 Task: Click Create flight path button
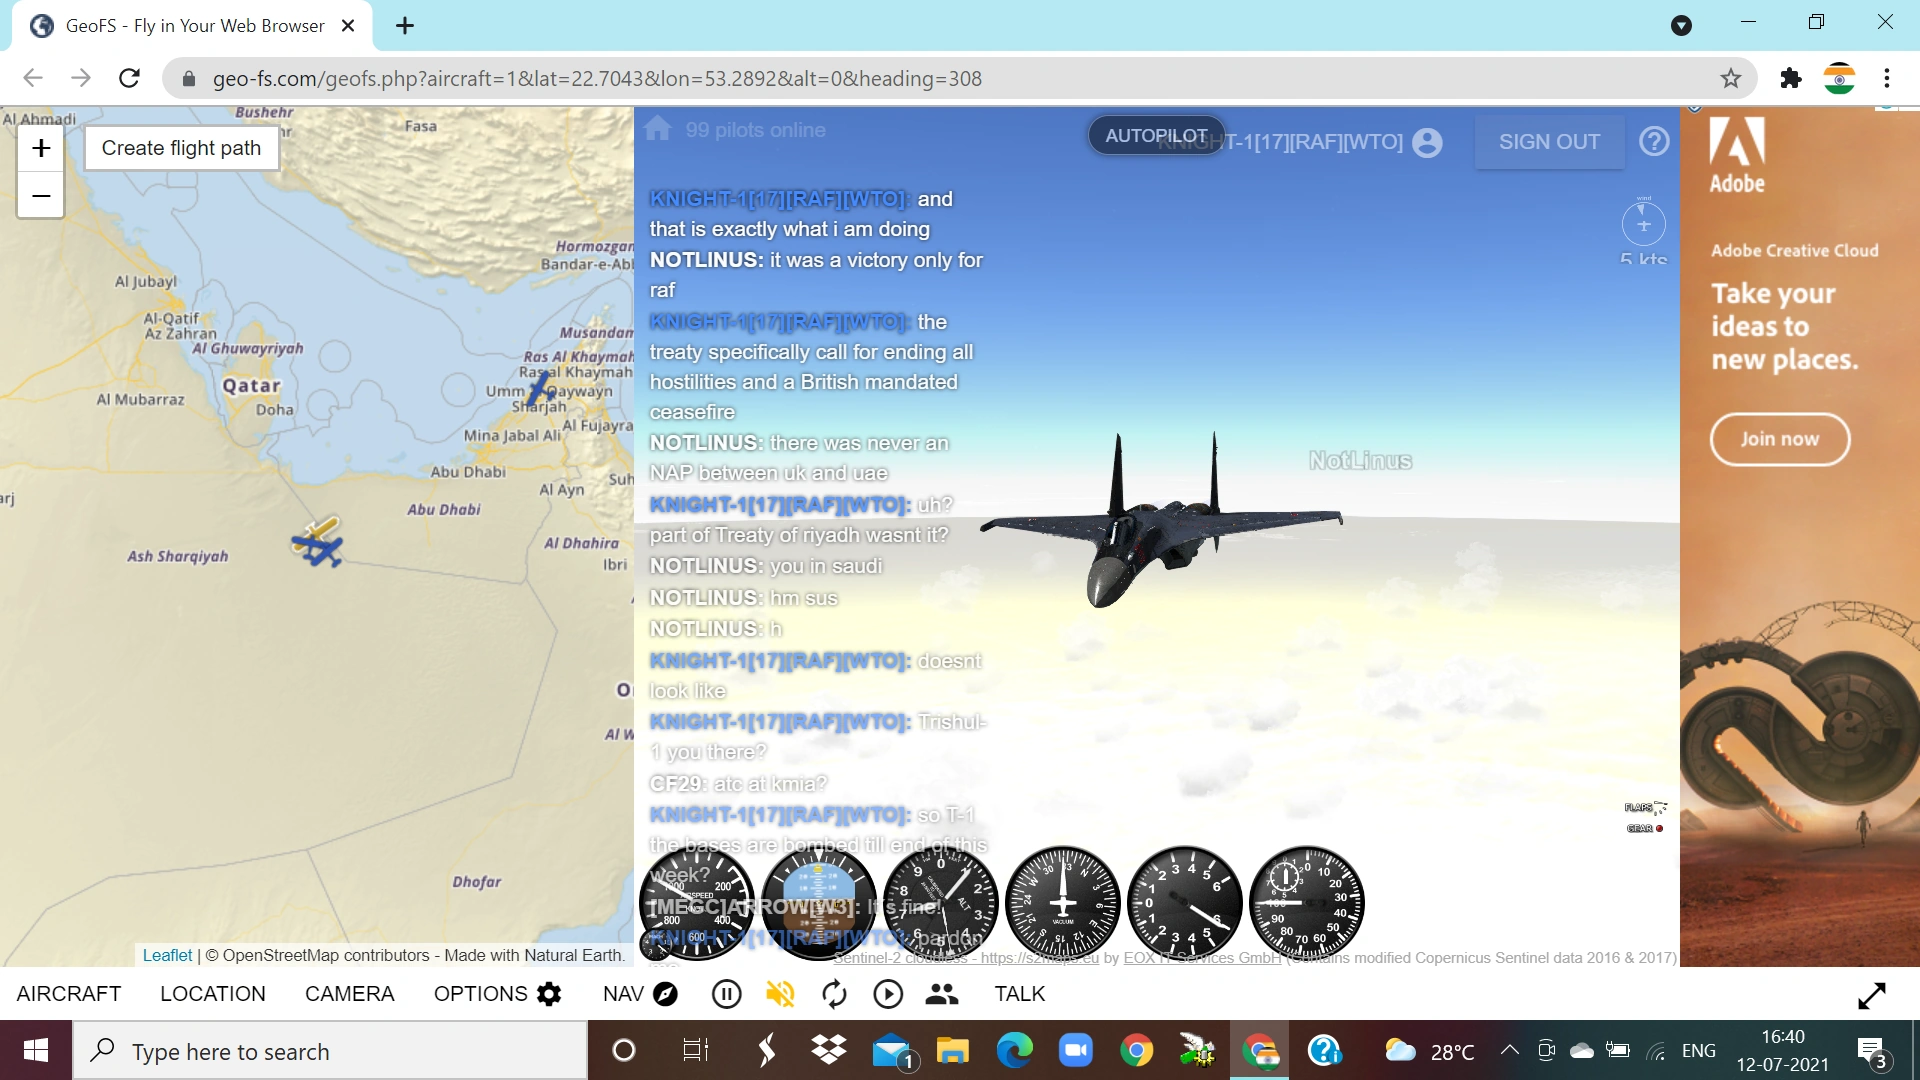181,148
